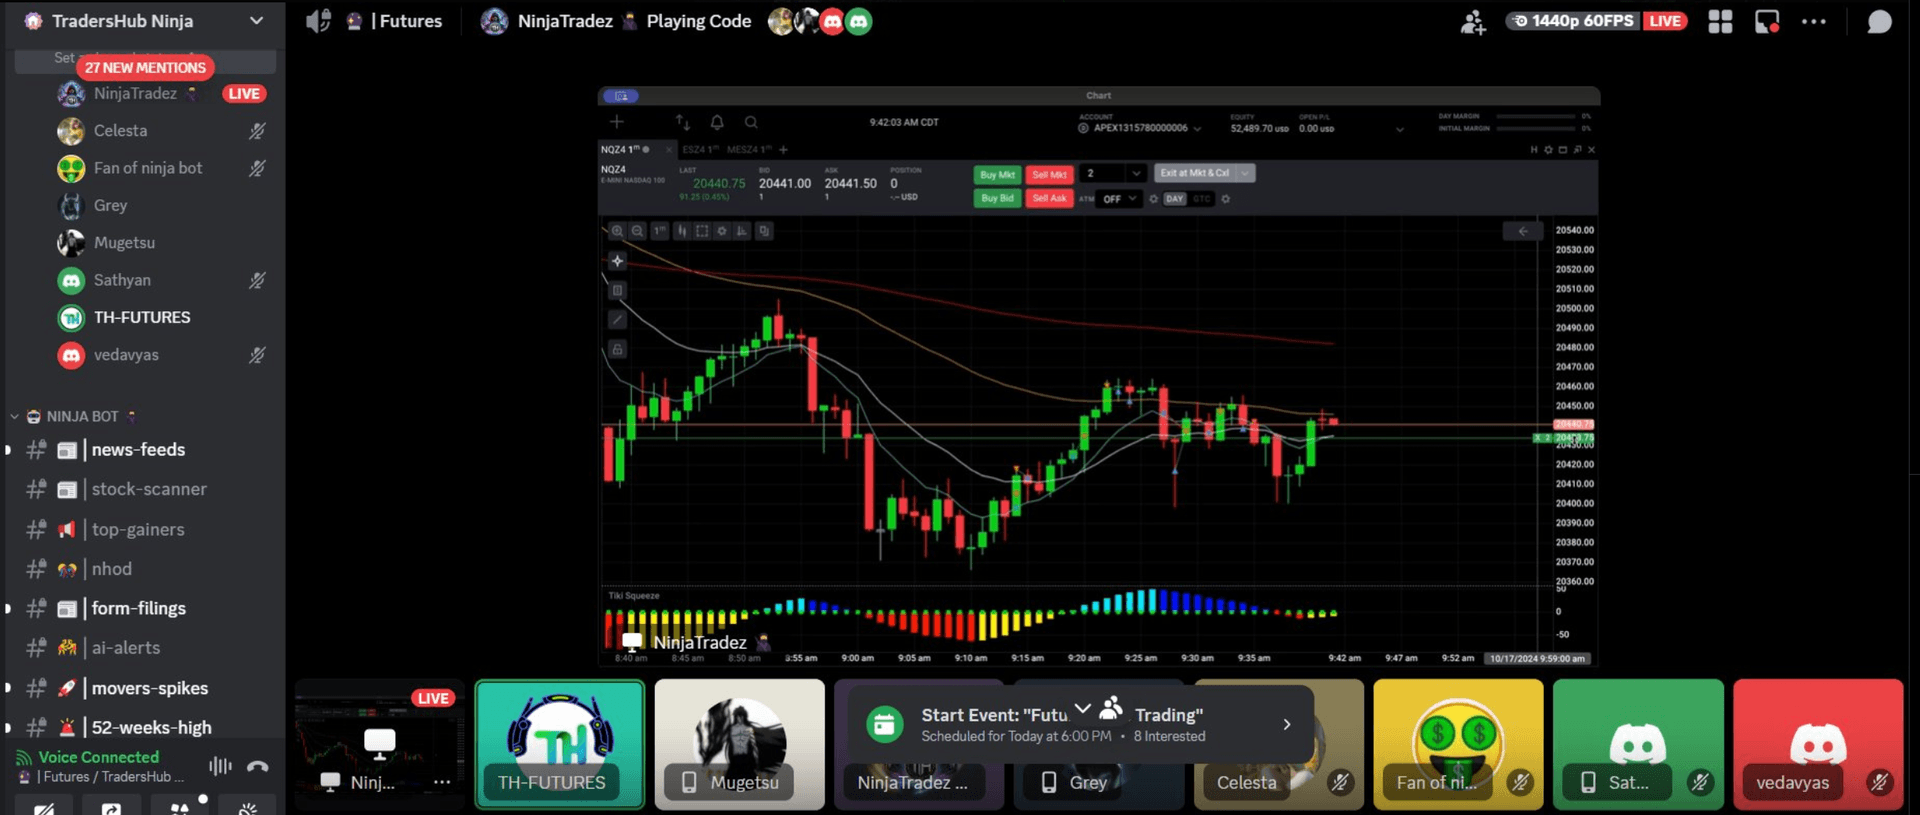The height and width of the screenshot is (815, 1920).
Task: Open stream tile three-dot options
Action: [x=441, y=782]
